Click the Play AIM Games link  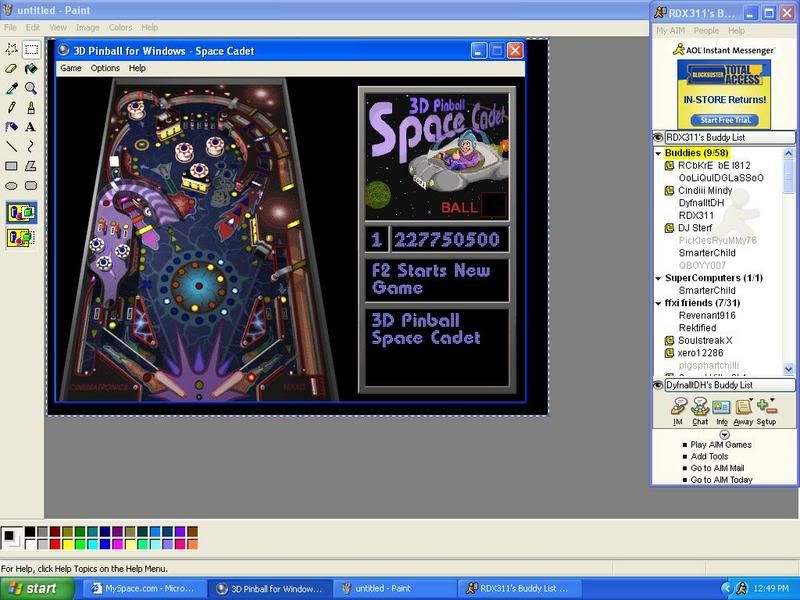click(x=721, y=445)
